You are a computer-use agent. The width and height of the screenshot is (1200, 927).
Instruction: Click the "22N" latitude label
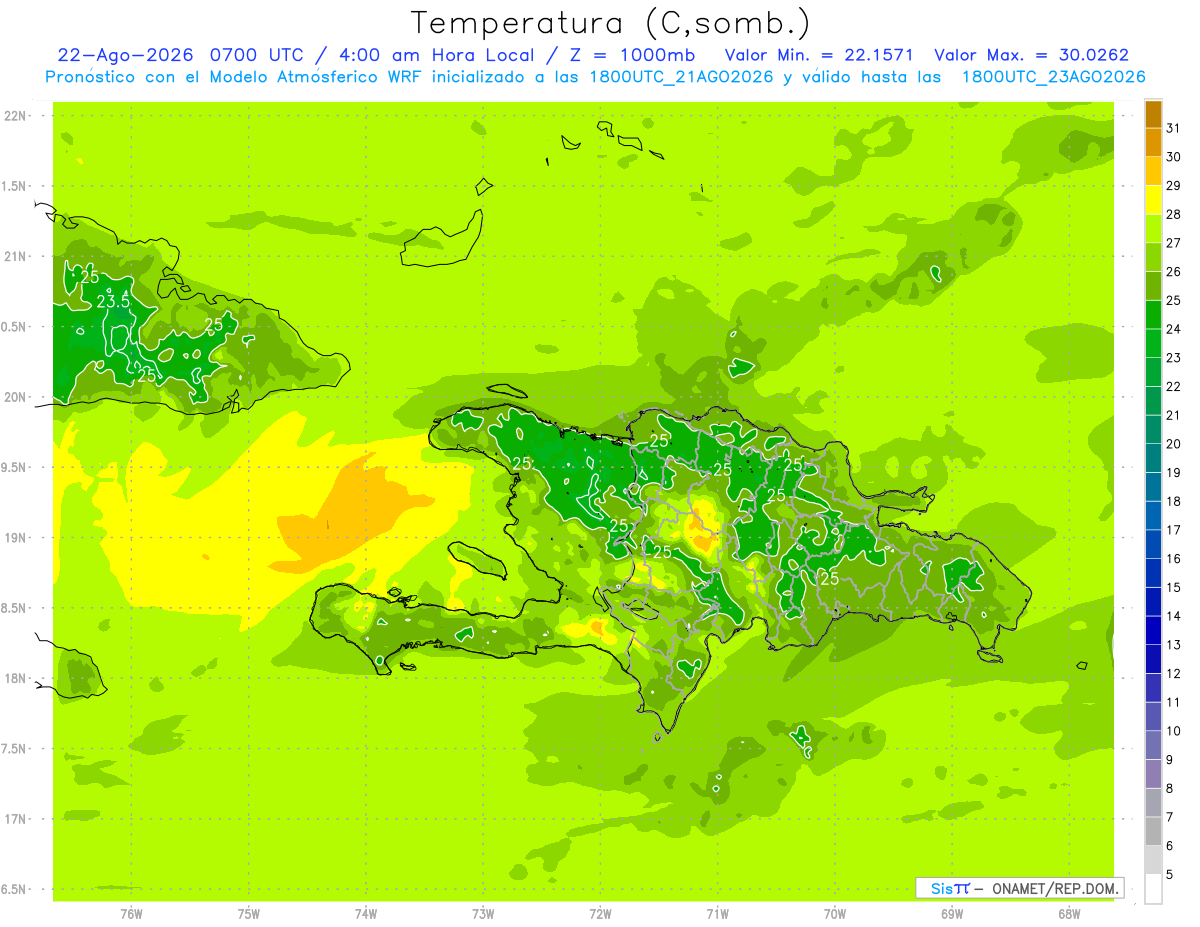tap(16, 116)
